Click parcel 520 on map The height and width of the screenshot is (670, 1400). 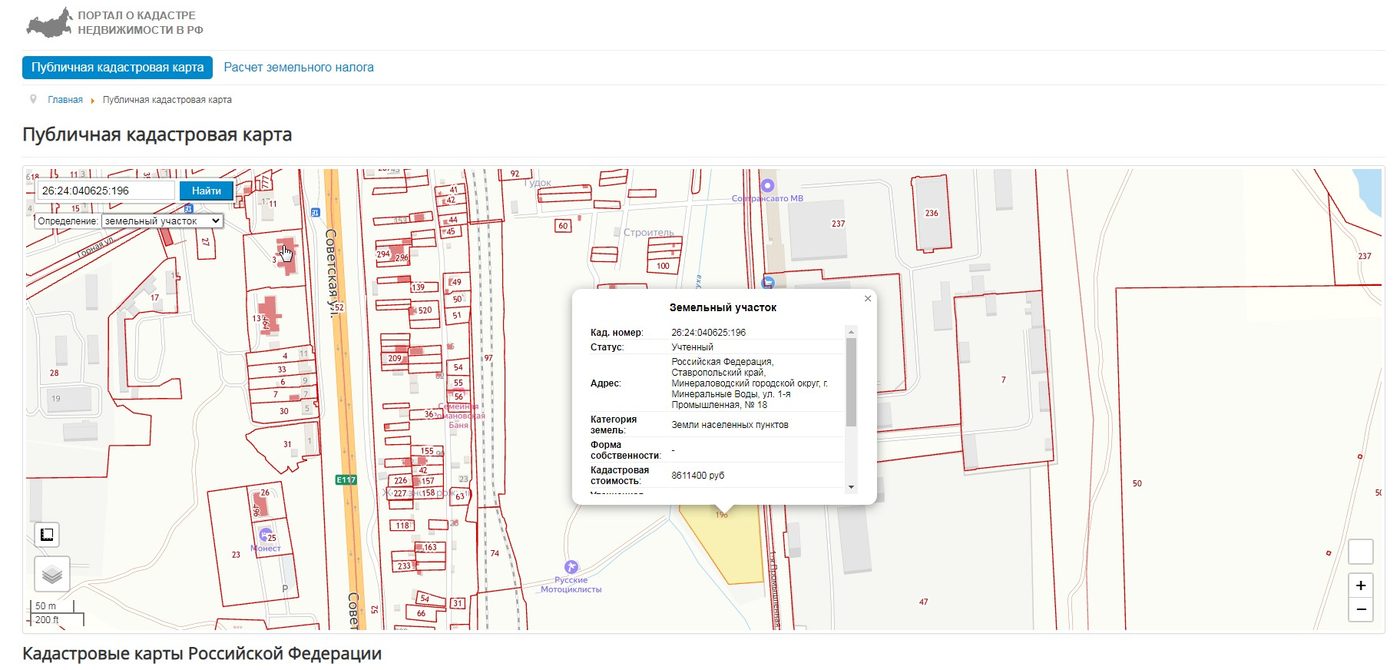click(x=425, y=310)
